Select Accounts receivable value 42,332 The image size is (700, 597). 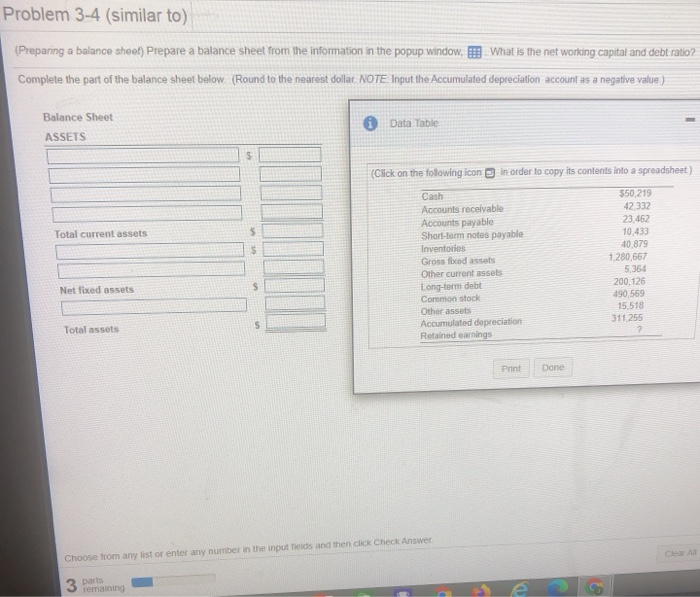point(637,206)
